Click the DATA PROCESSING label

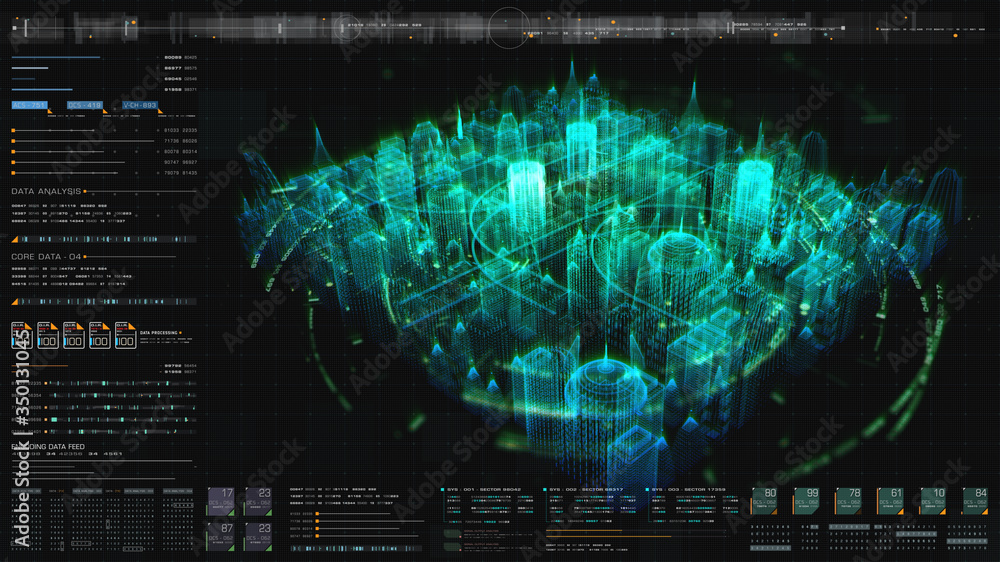pyautogui.click(x=159, y=333)
